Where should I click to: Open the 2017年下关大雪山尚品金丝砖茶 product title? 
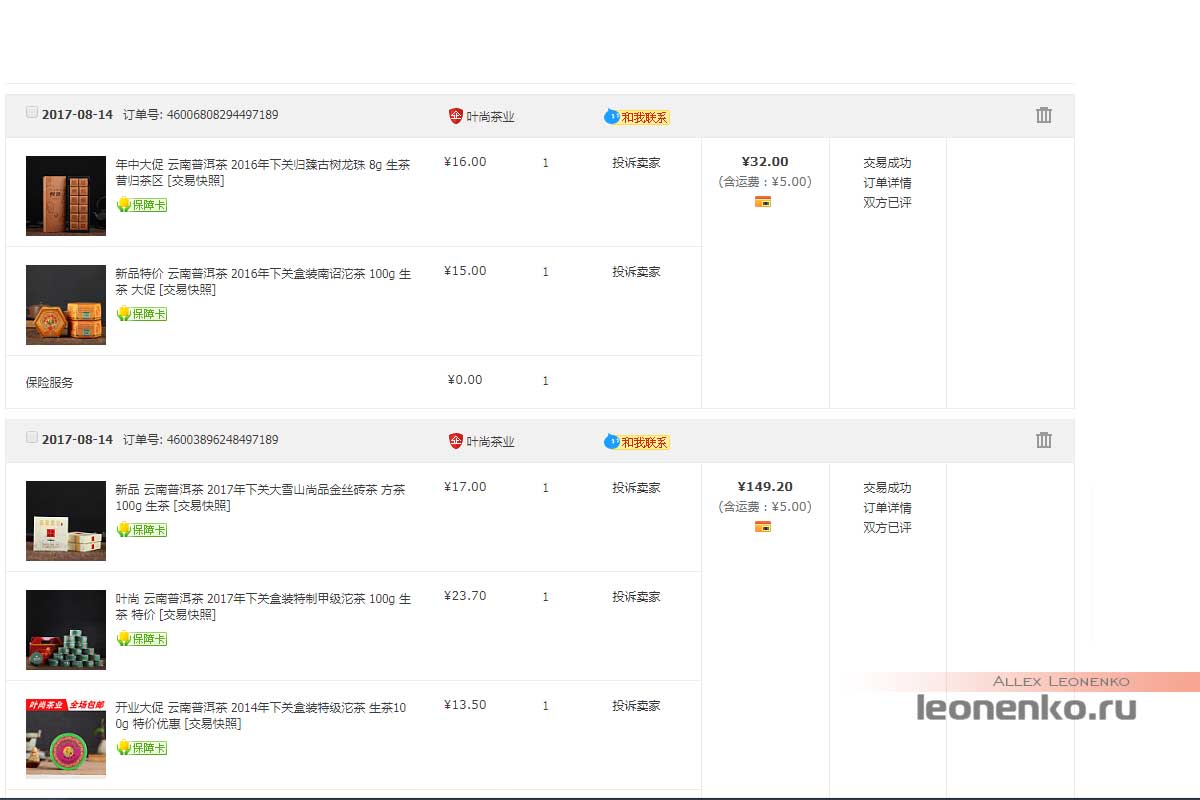(260, 490)
